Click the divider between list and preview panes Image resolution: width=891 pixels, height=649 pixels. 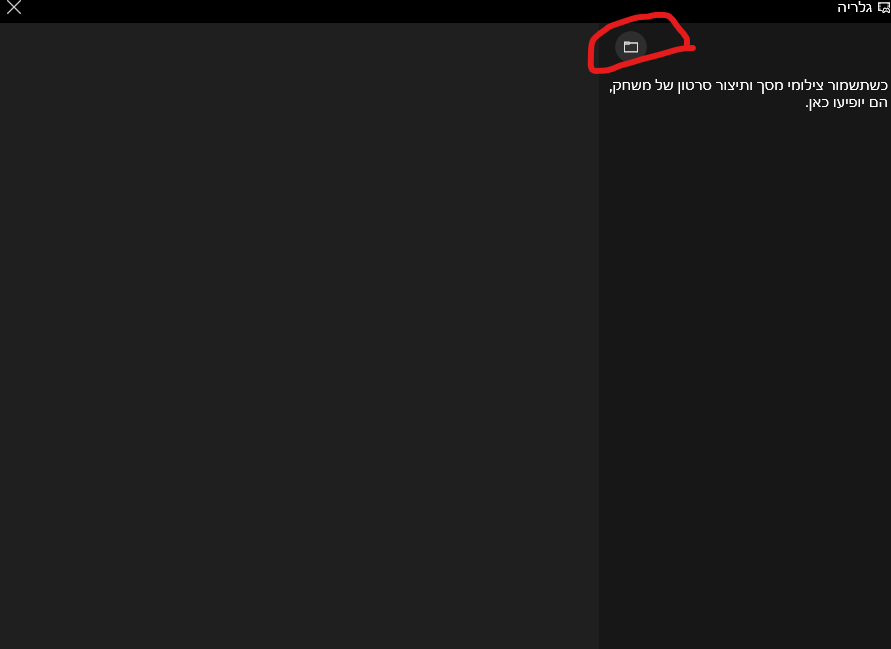click(x=599, y=335)
